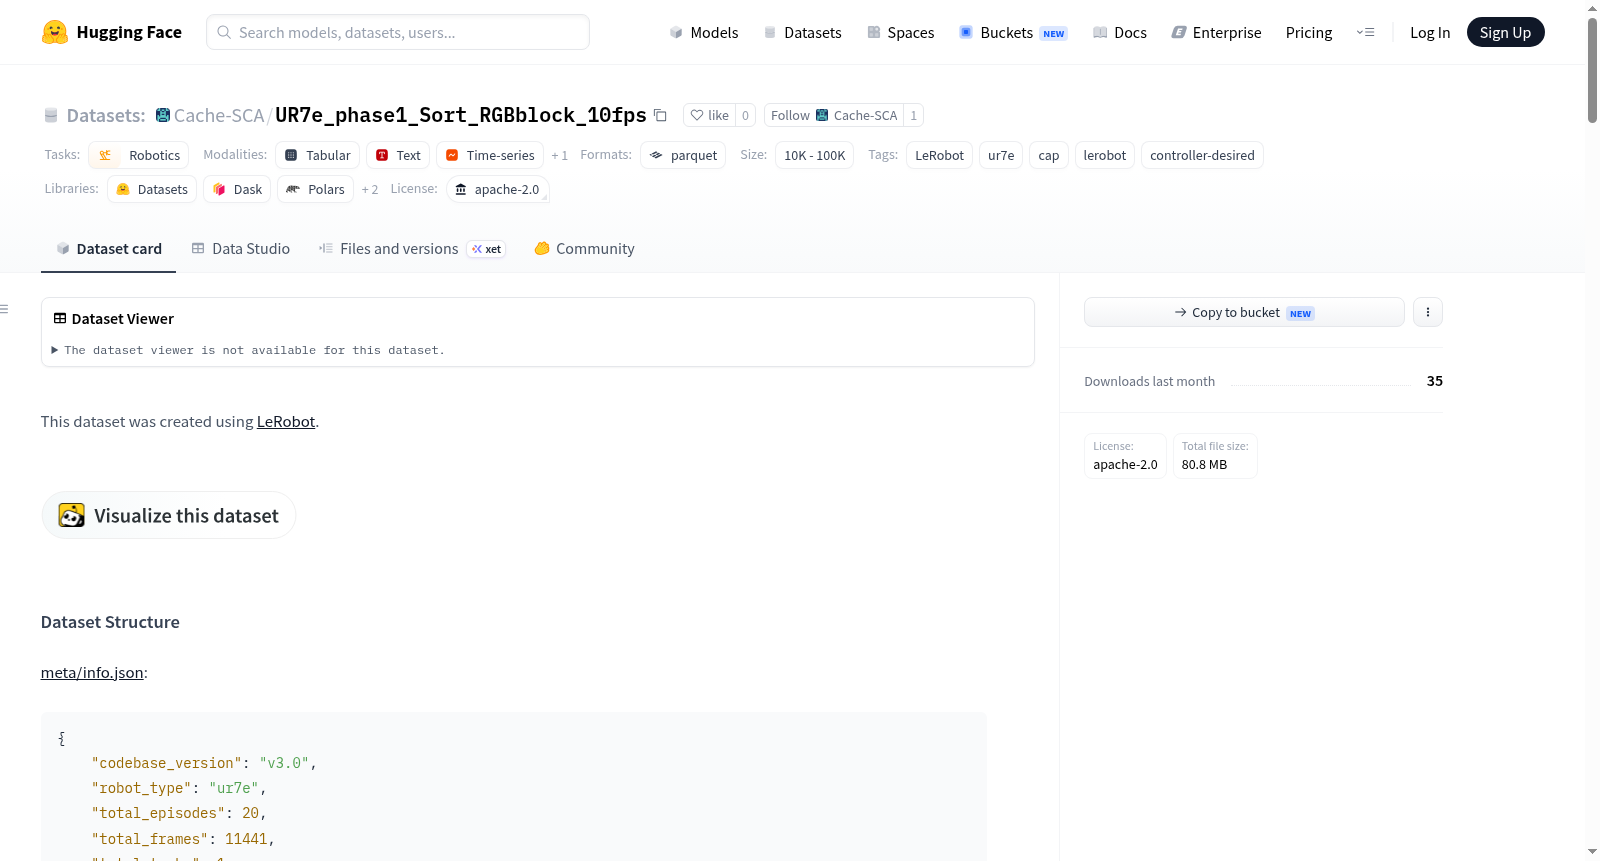The height and width of the screenshot is (861, 1600).
Task: Click the Dataset Viewer table icon
Action: pos(60,318)
